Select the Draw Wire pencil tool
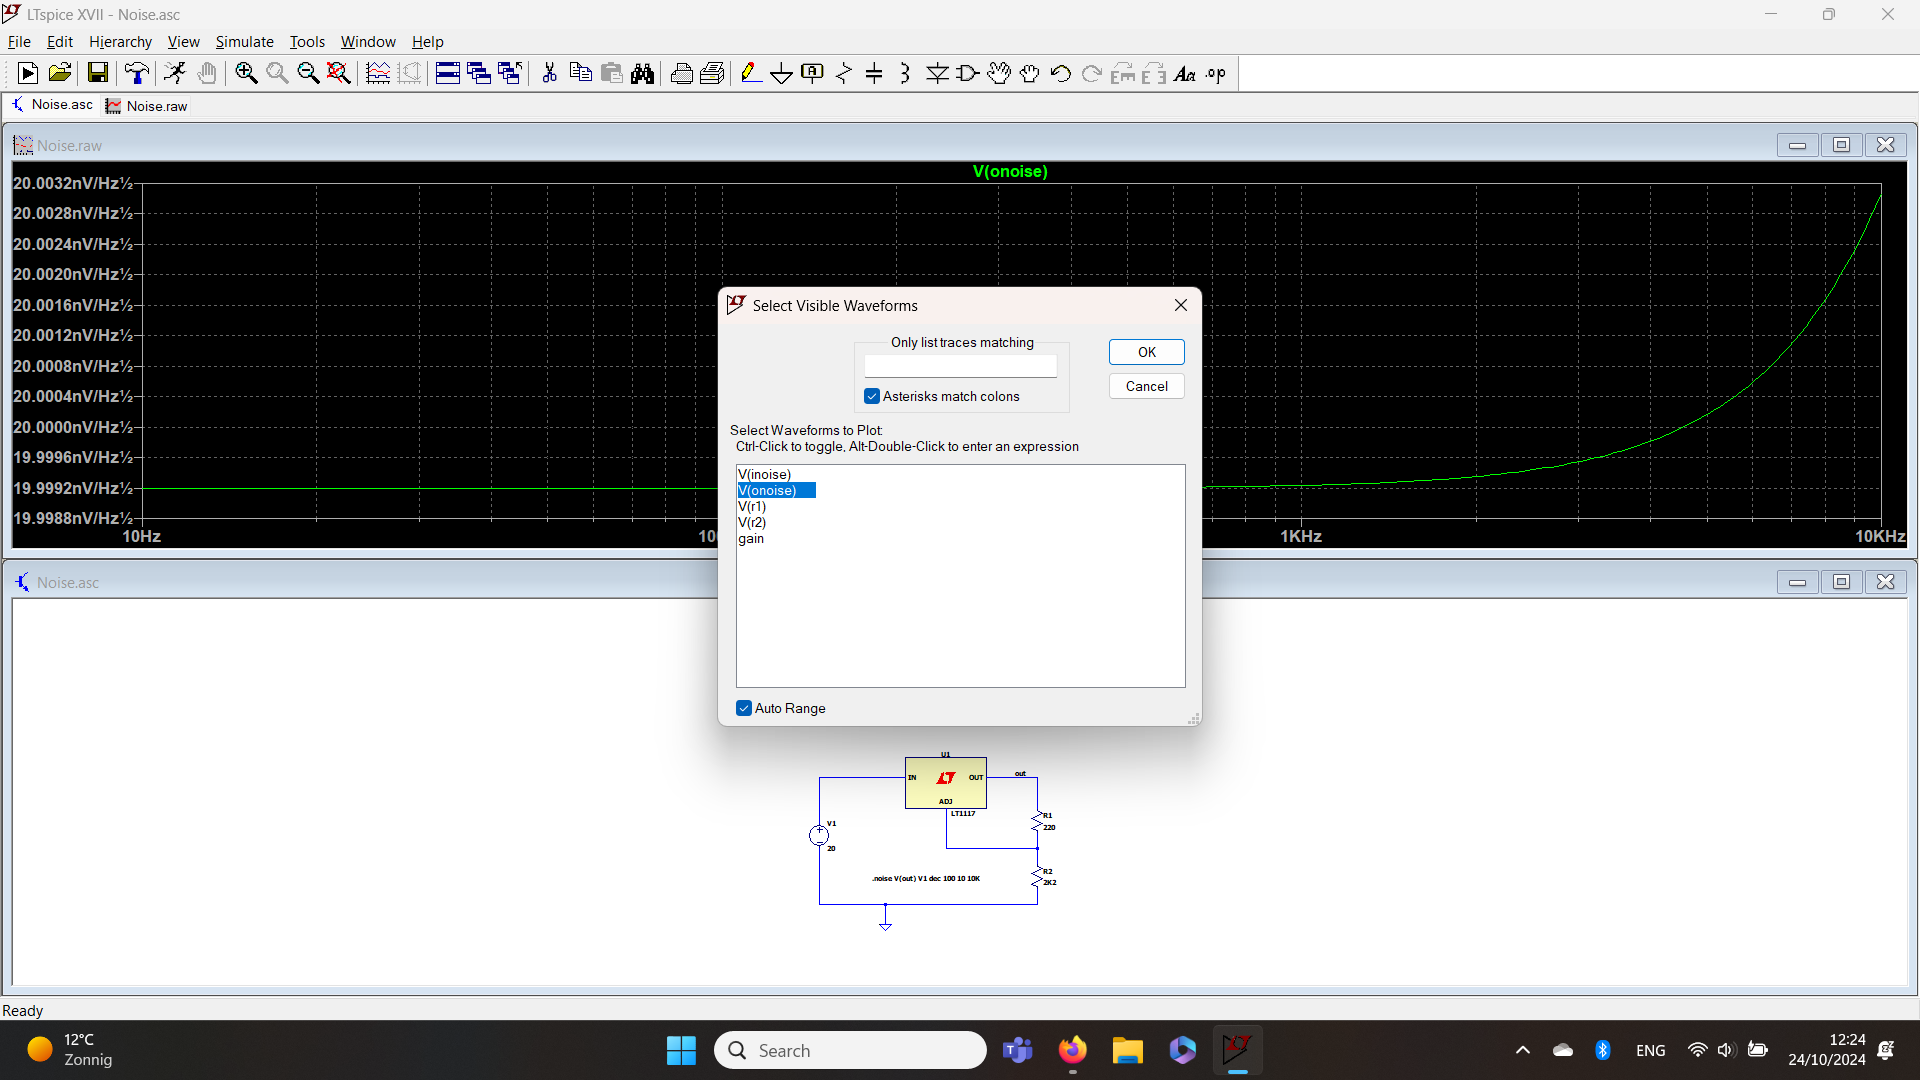The width and height of the screenshot is (1920, 1080). tap(751, 73)
